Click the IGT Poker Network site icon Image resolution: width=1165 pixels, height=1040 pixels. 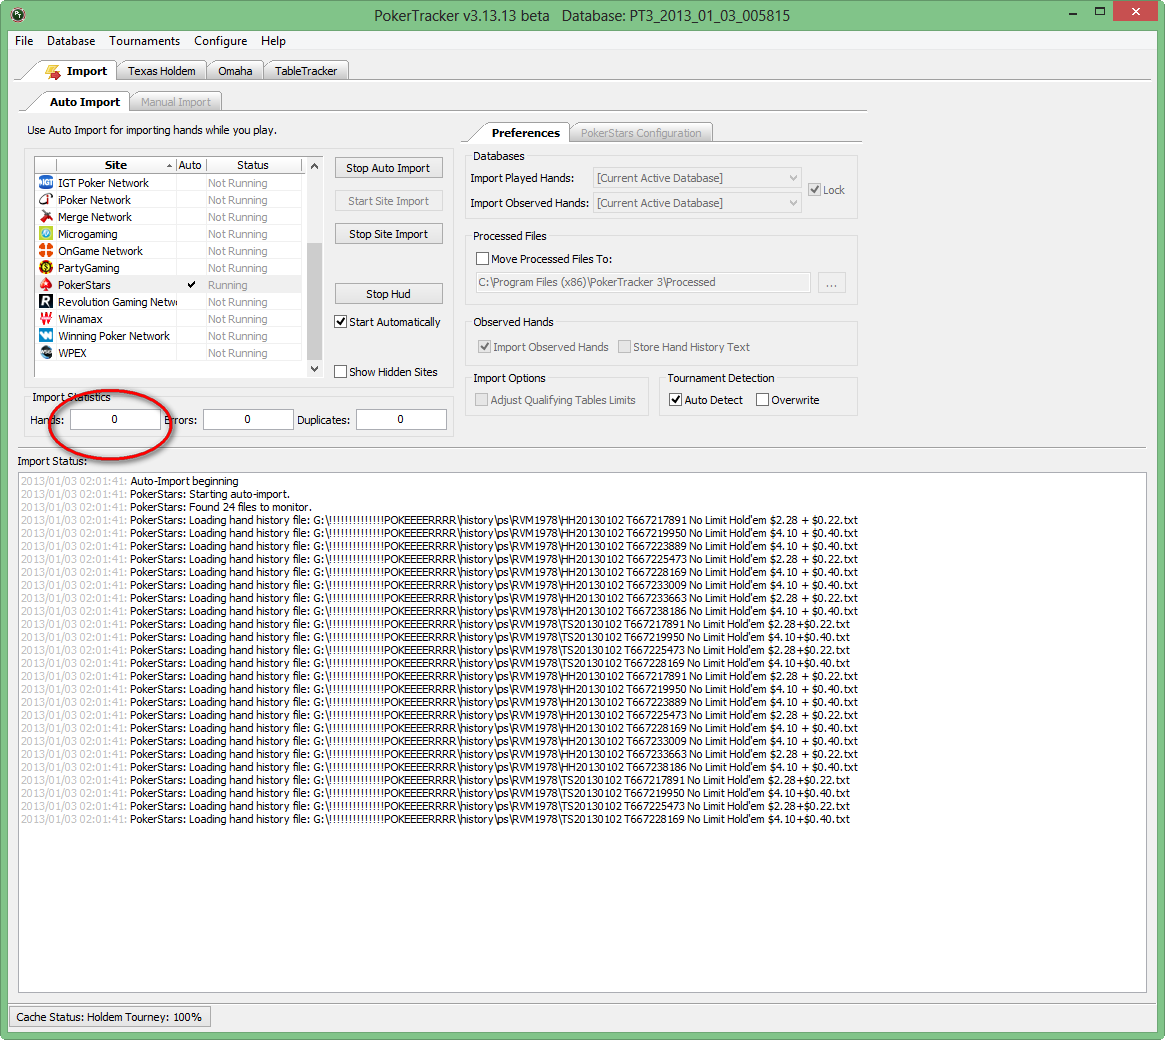46,183
